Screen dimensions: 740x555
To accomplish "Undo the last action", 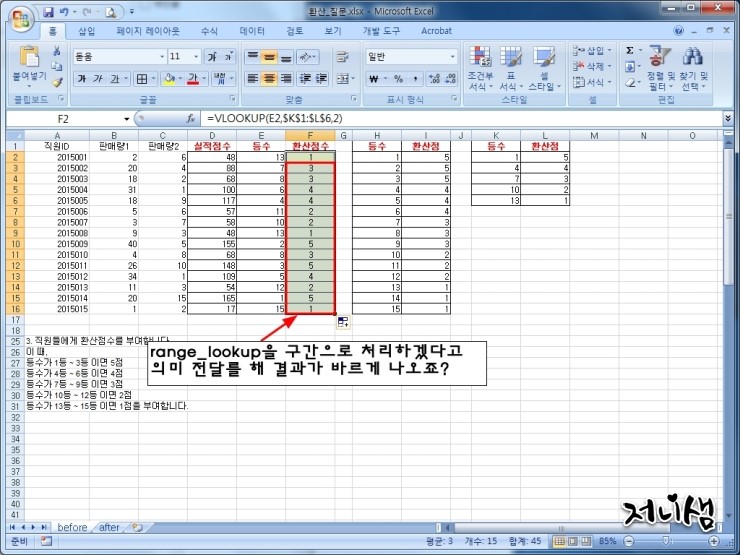I will (65, 12).
